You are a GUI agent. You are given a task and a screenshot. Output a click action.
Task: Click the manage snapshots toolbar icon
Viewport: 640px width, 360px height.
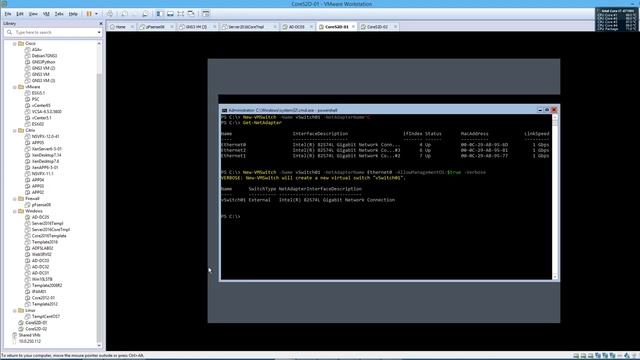pyautogui.click(x=145, y=14)
